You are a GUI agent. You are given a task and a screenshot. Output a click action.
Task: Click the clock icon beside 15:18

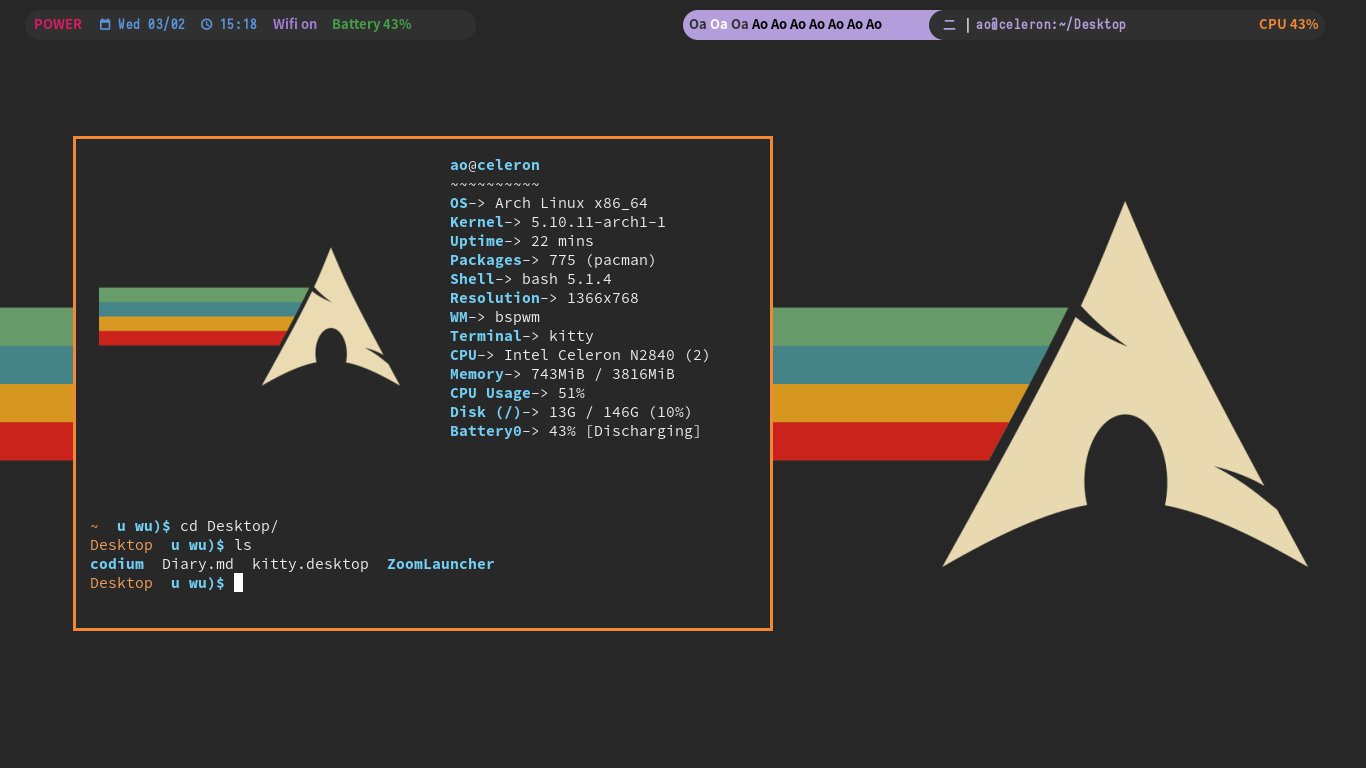tap(207, 24)
